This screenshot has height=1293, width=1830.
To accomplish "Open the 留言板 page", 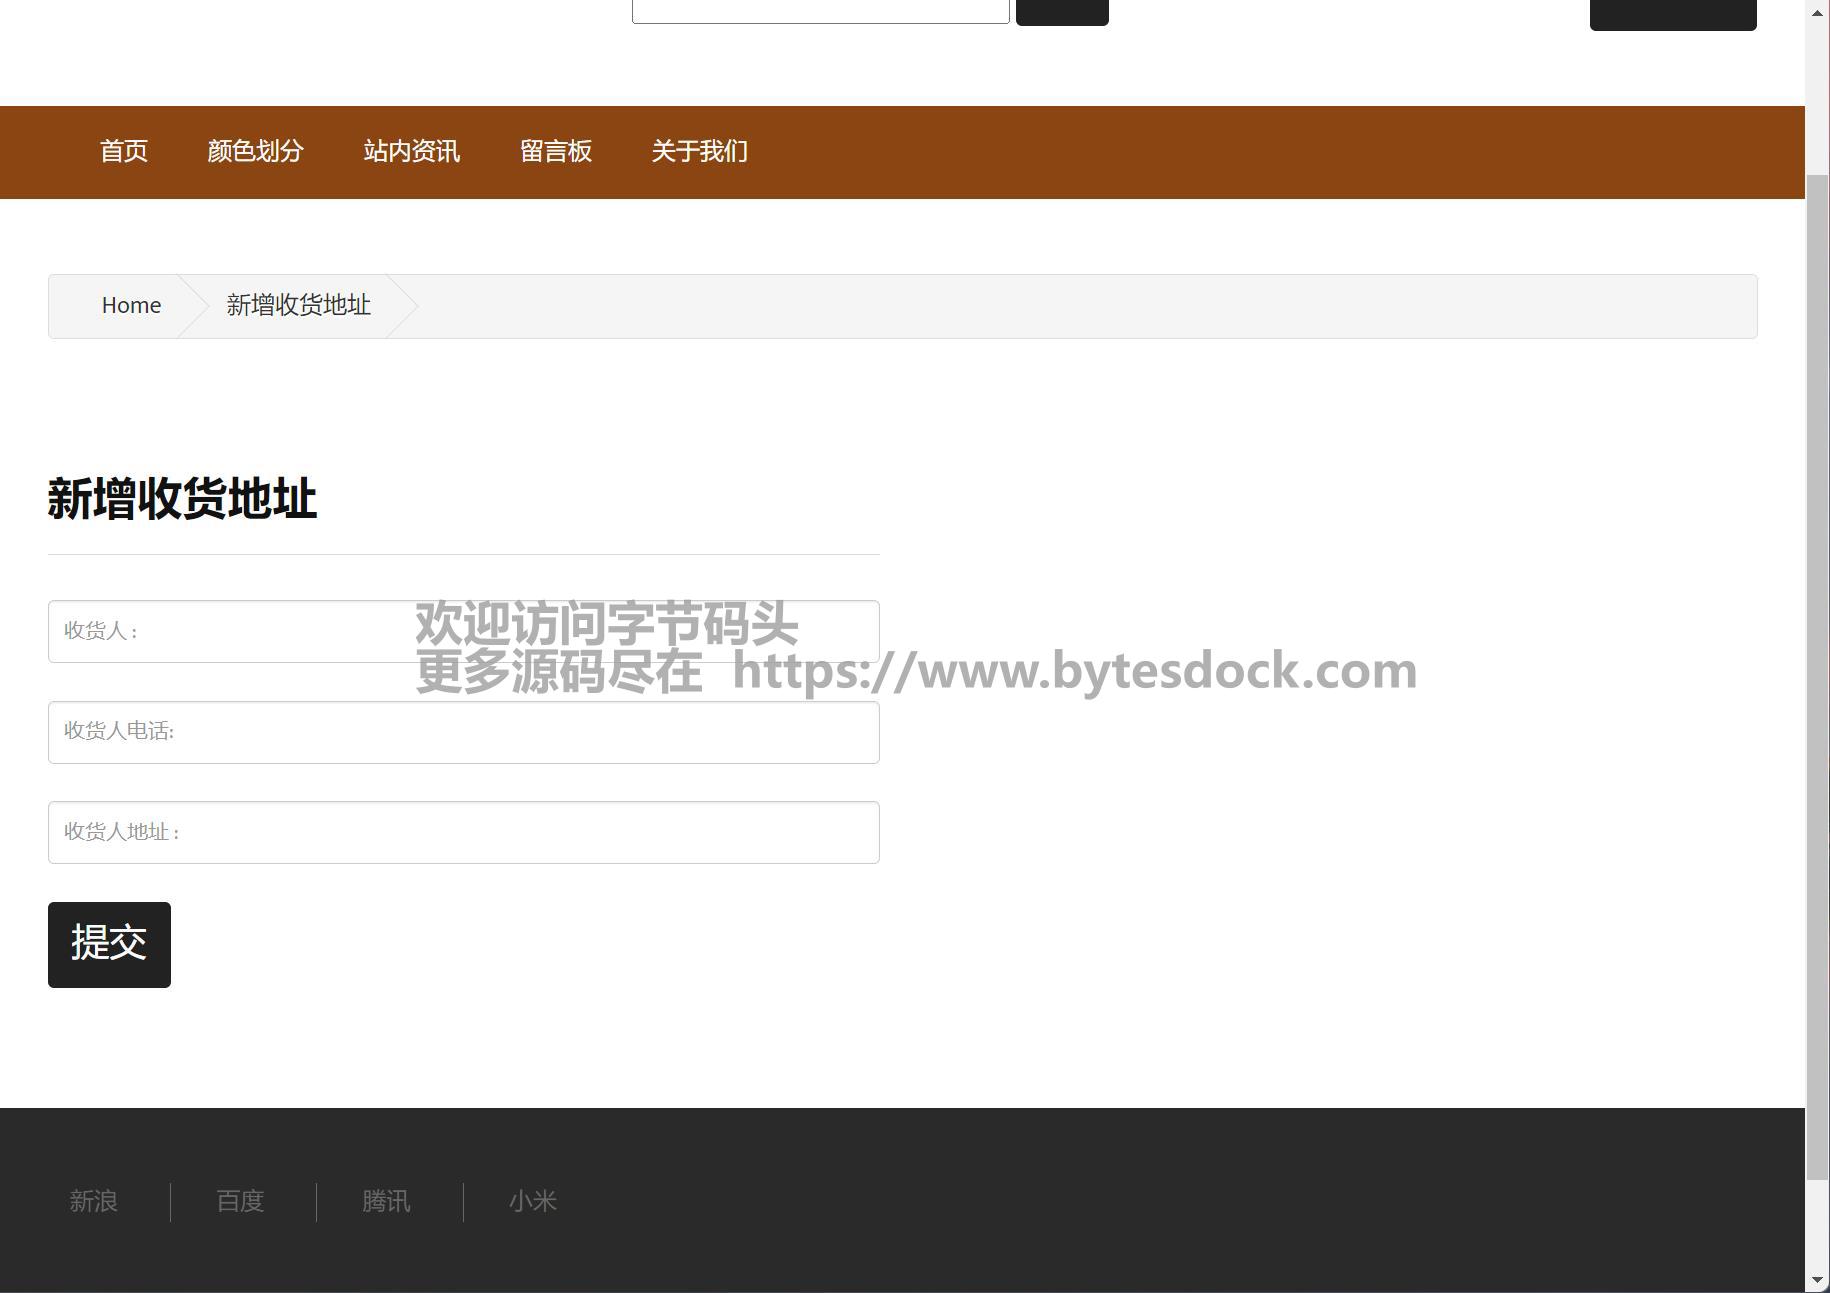I will (x=556, y=152).
